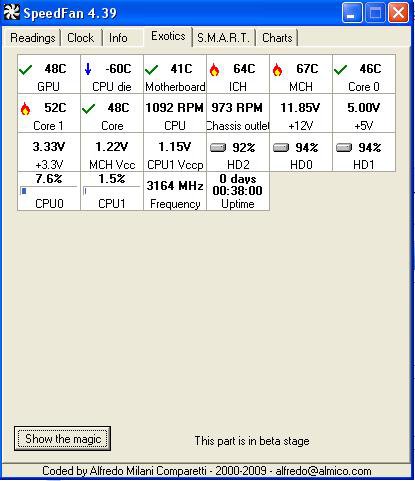415x481 pixels.
Task: Open the Clock tab
Action: (x=81, y=38)
